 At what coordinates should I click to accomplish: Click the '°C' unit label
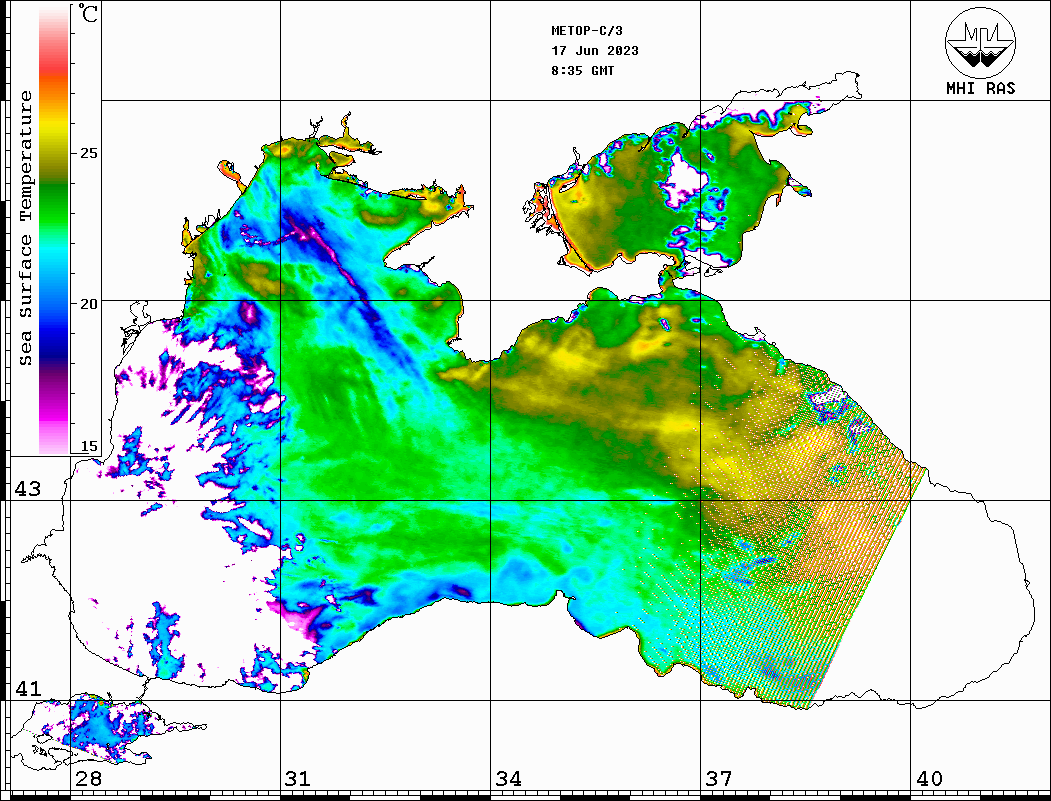click(88, 13)
